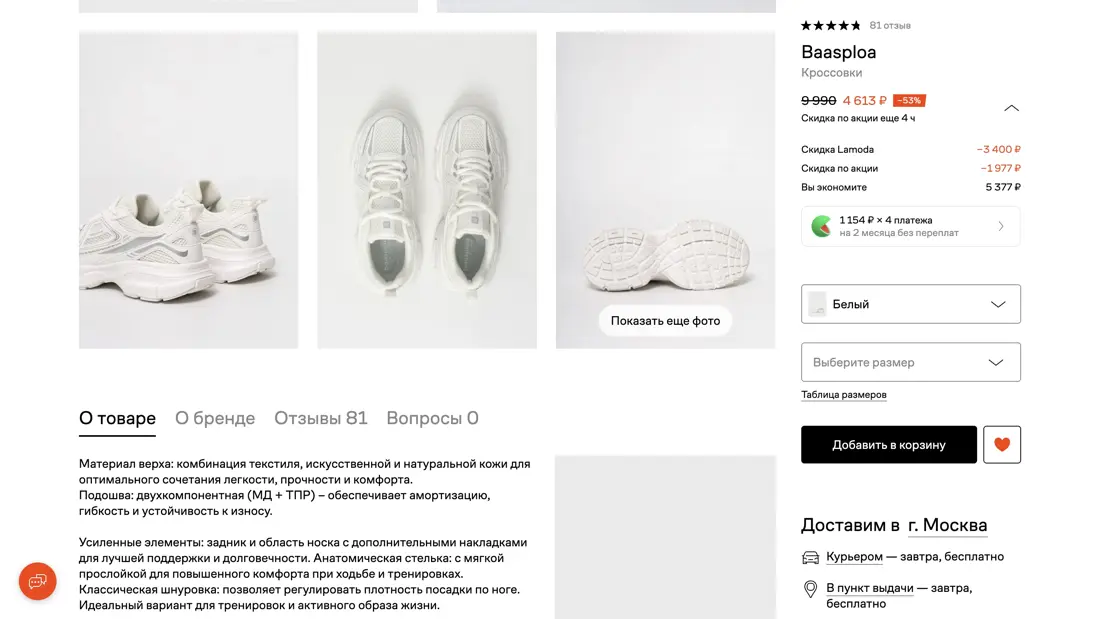Expand the 'Выберите размер' size dropdown

point(910,361)
